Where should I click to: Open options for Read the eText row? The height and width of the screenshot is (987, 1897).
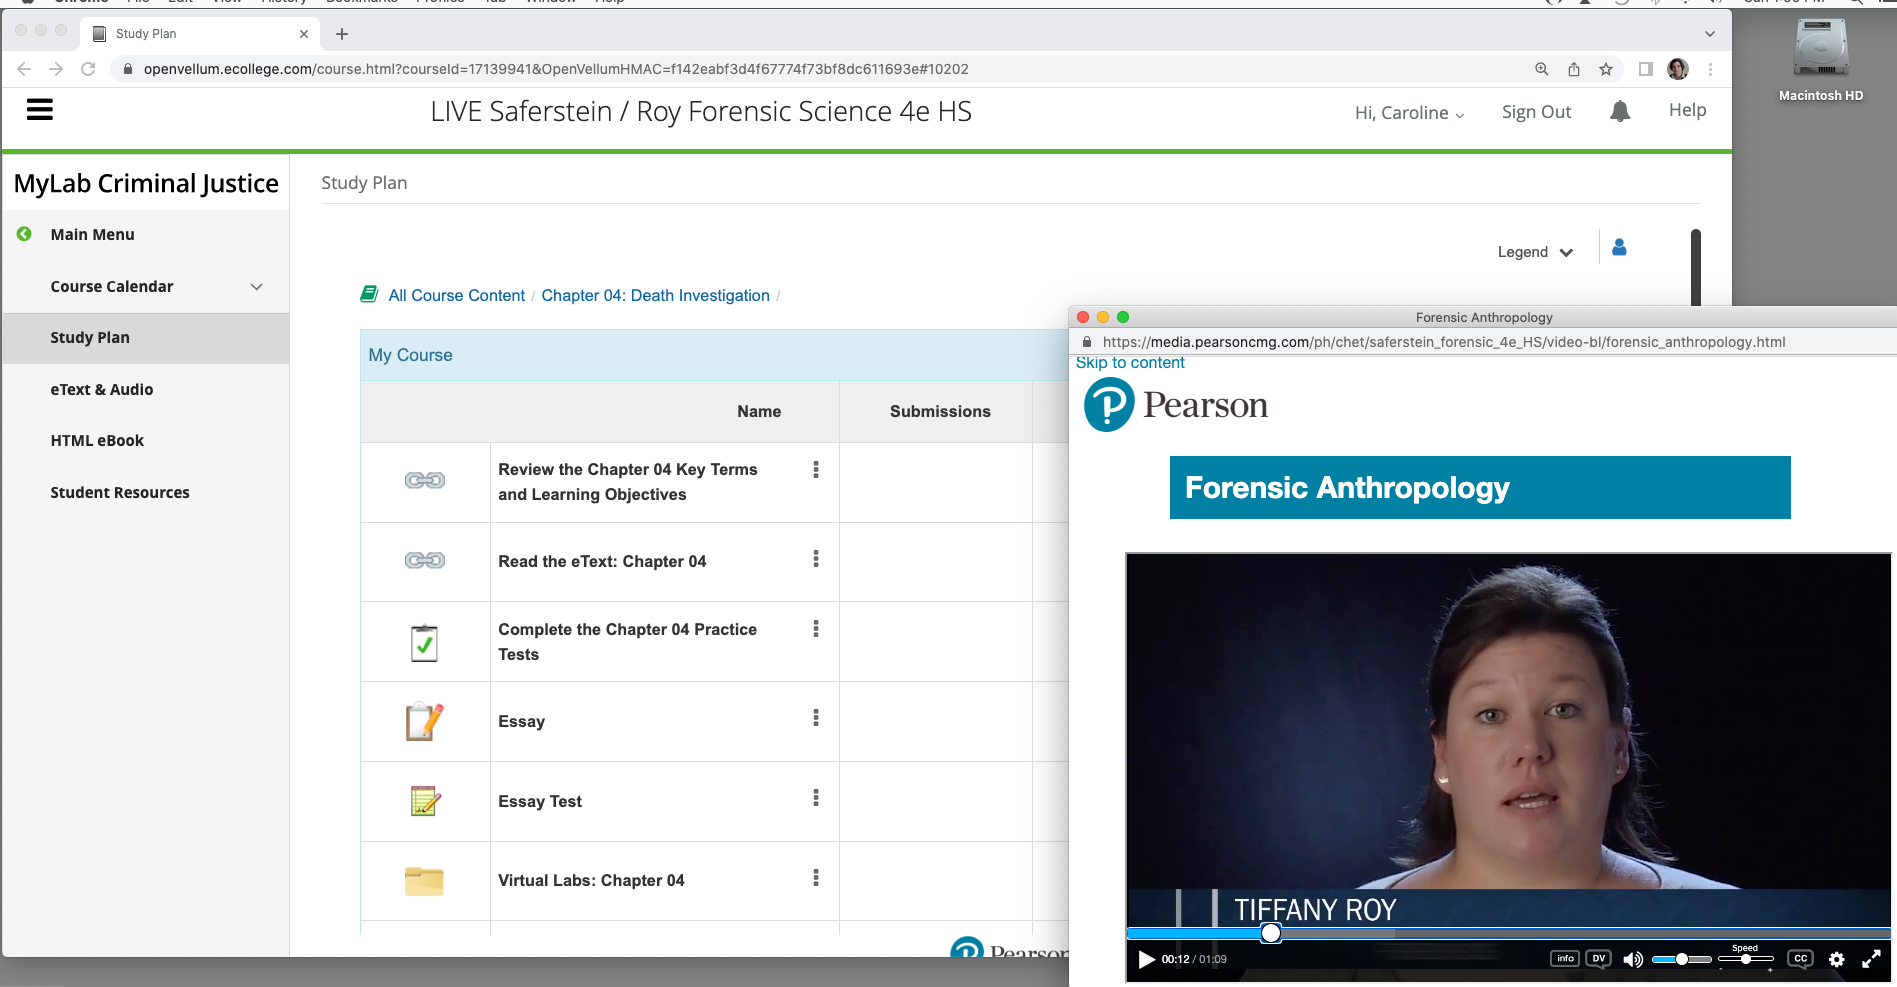816,559
